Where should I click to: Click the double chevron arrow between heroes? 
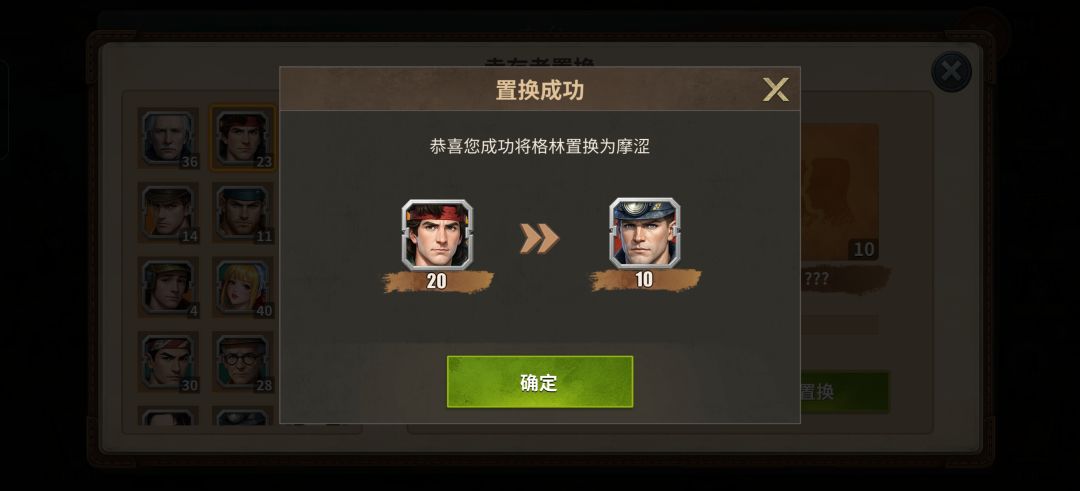coord(539,238)
